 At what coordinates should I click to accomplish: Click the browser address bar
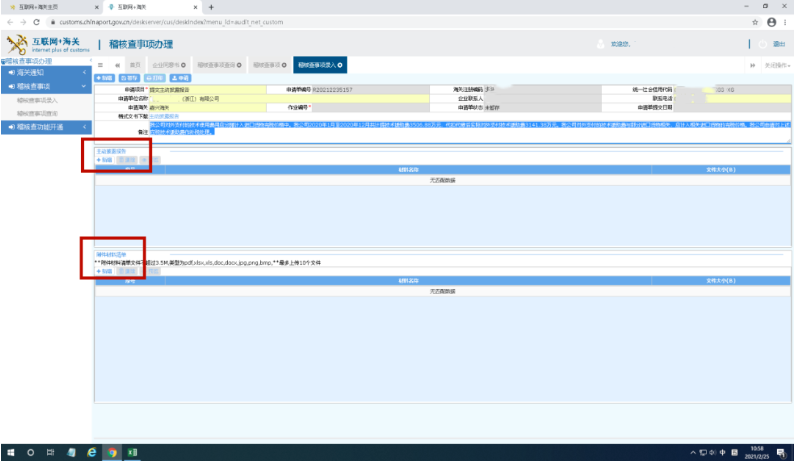[x=395, y=22]
